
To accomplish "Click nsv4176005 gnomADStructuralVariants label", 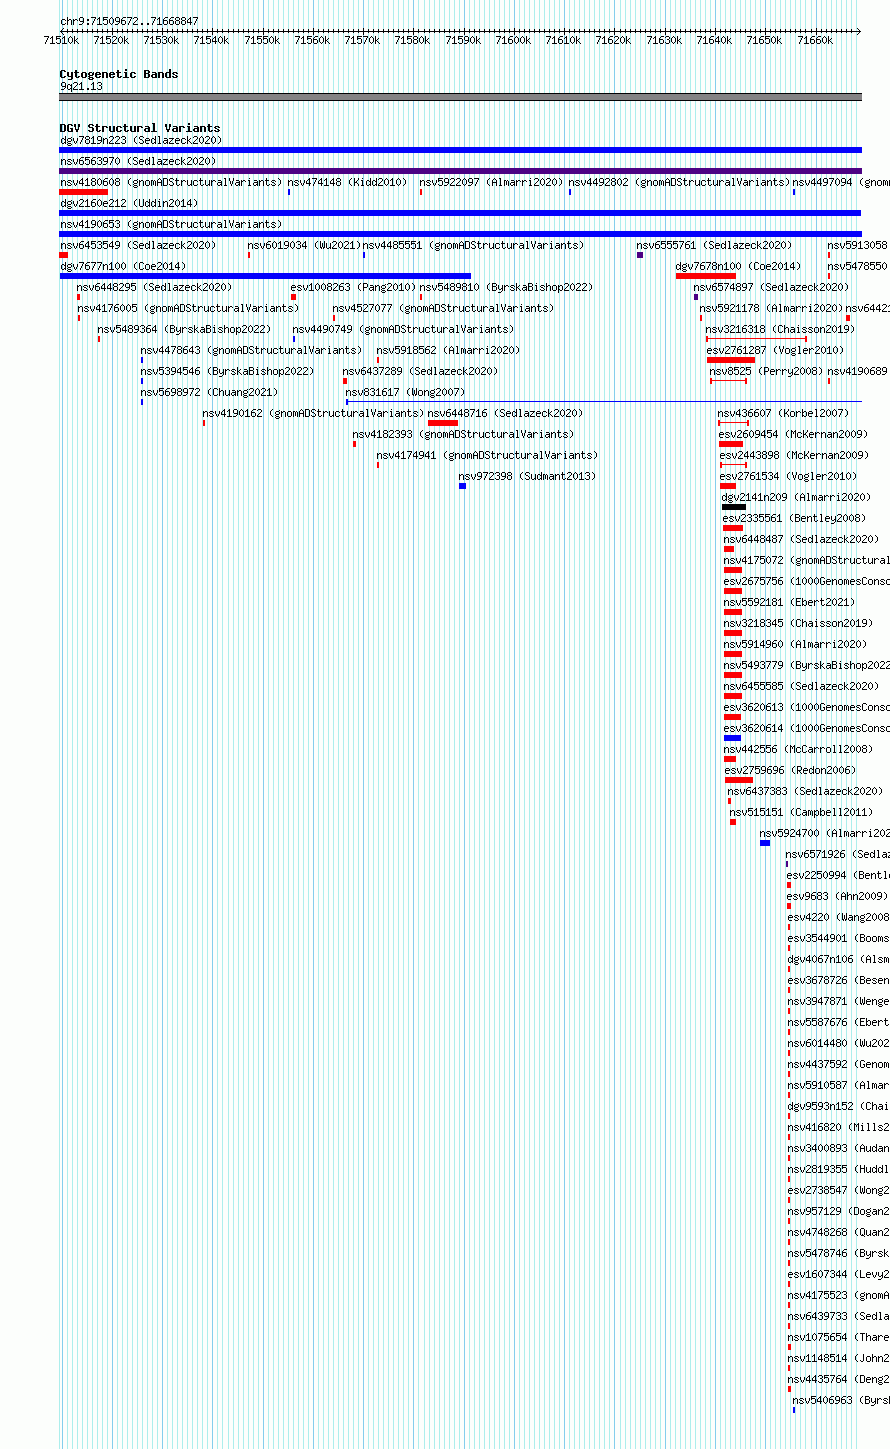I will 188,308.
